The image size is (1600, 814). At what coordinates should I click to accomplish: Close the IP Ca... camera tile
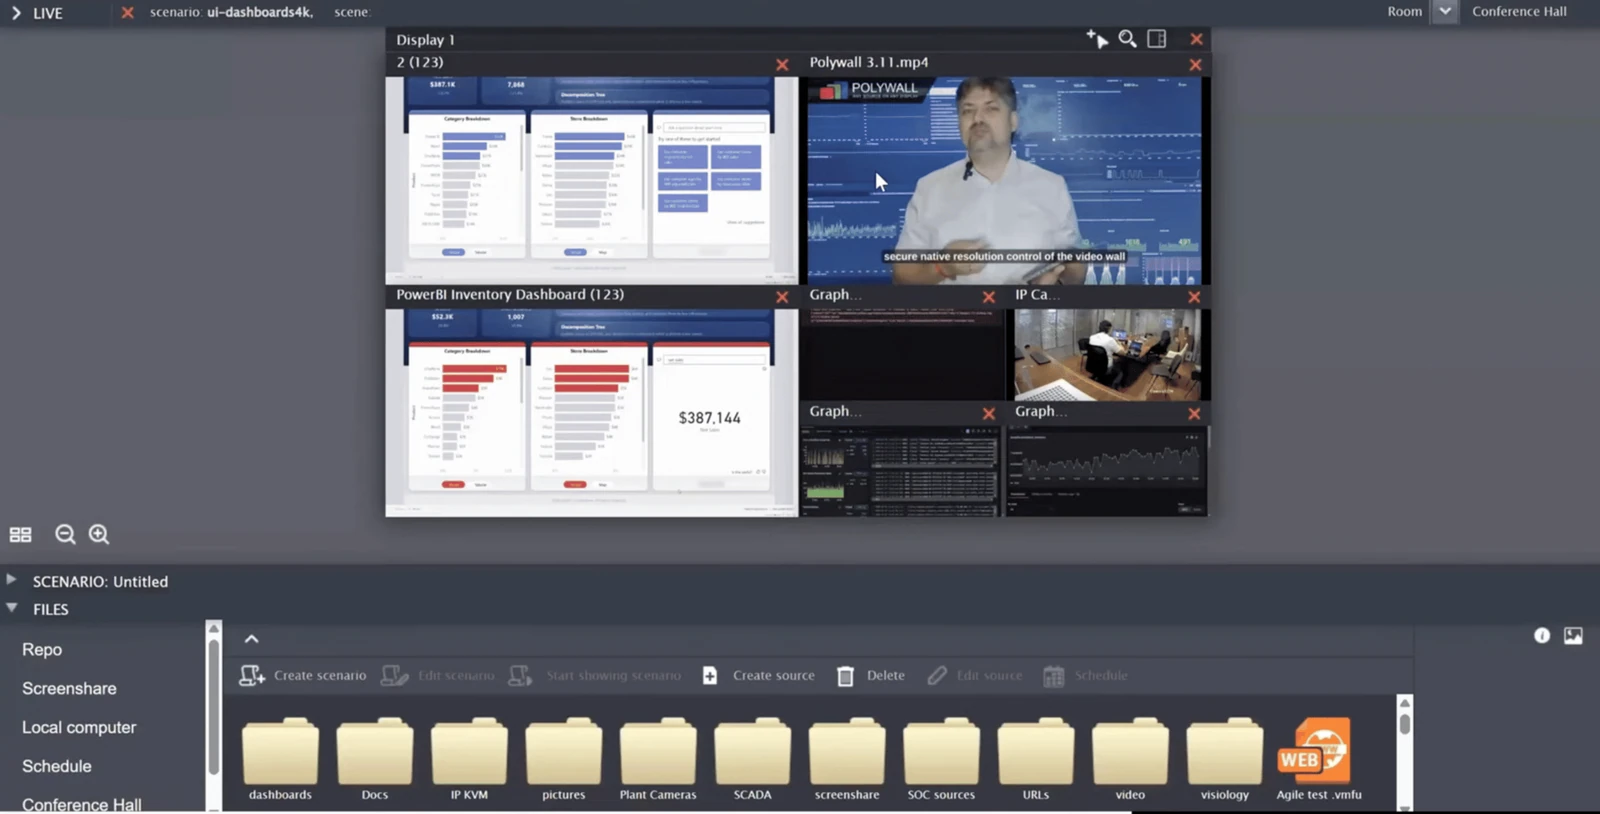pyautogui.click(x=1194, y=297)
